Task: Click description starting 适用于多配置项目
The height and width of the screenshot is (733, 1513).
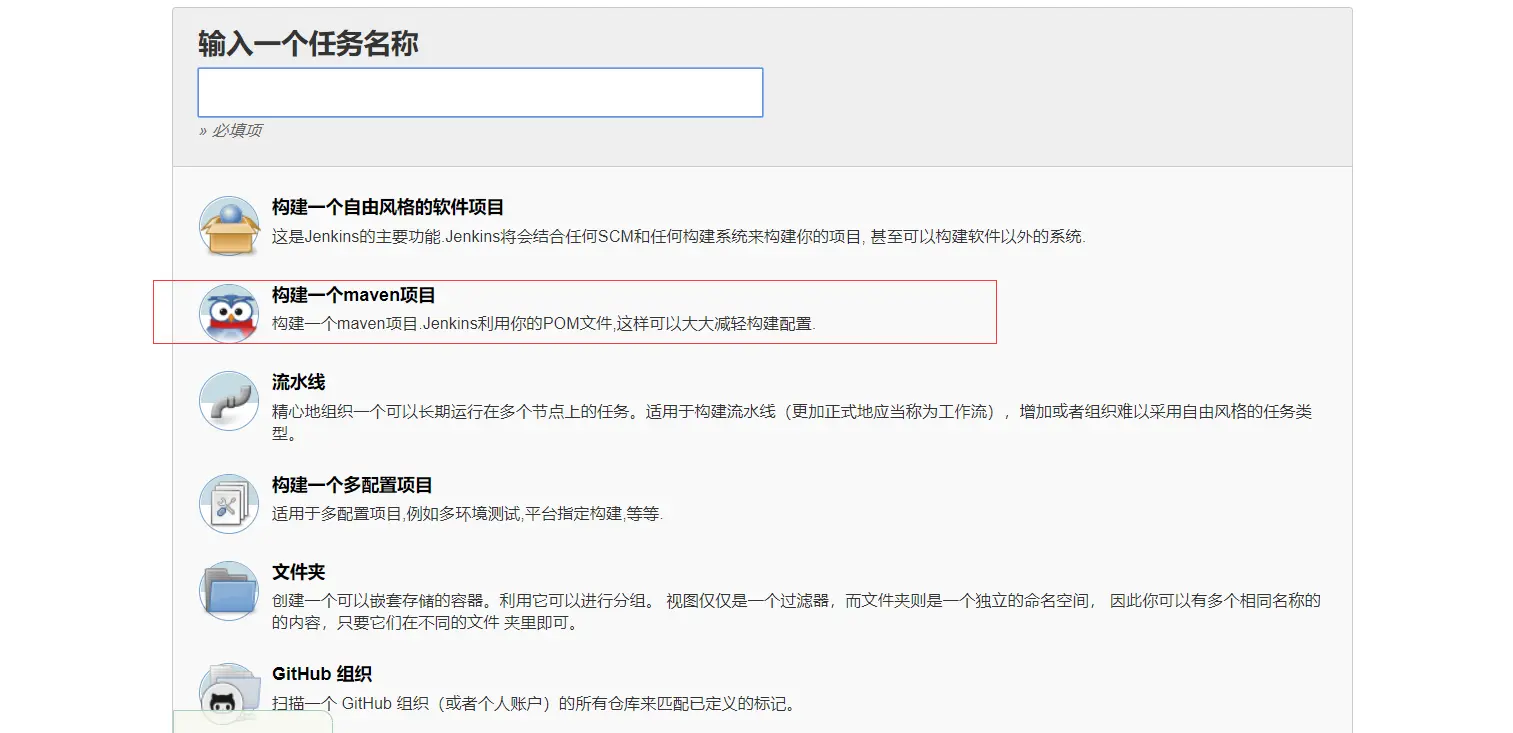Action: [x=468, y=514]
